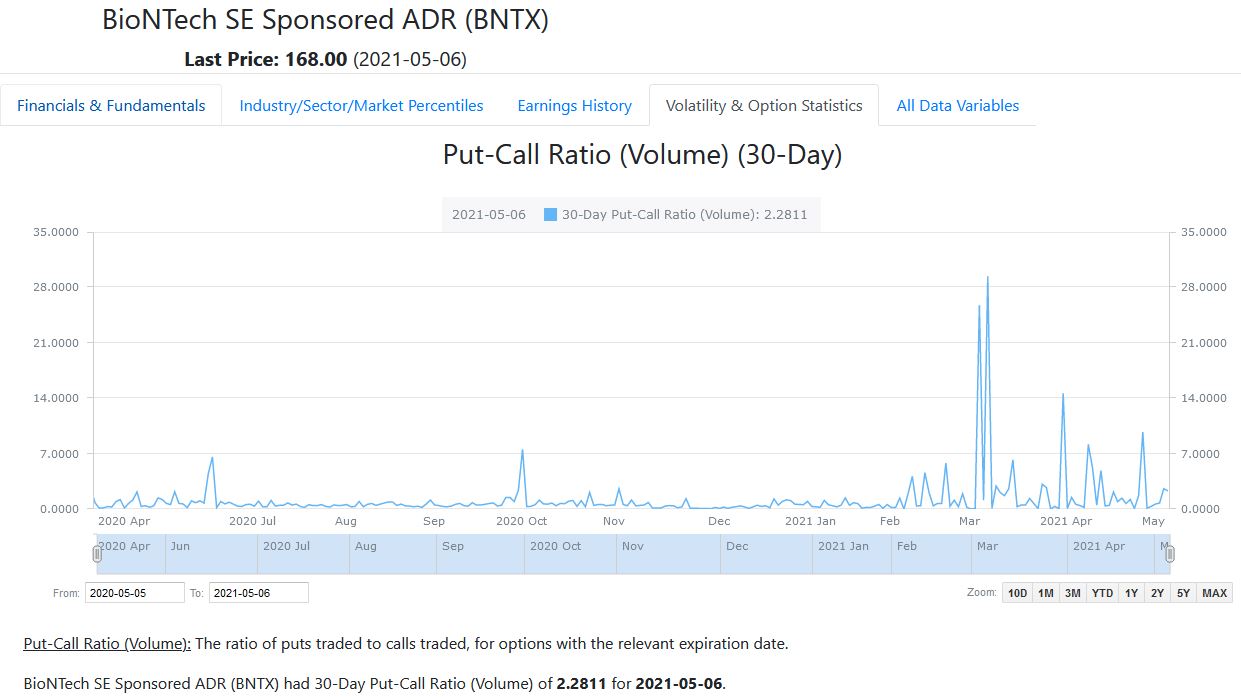Click the 30-Day Put-Call Ratio (Volume) legend label
The height and width of the screenshot is (697, 1241).
684,214
